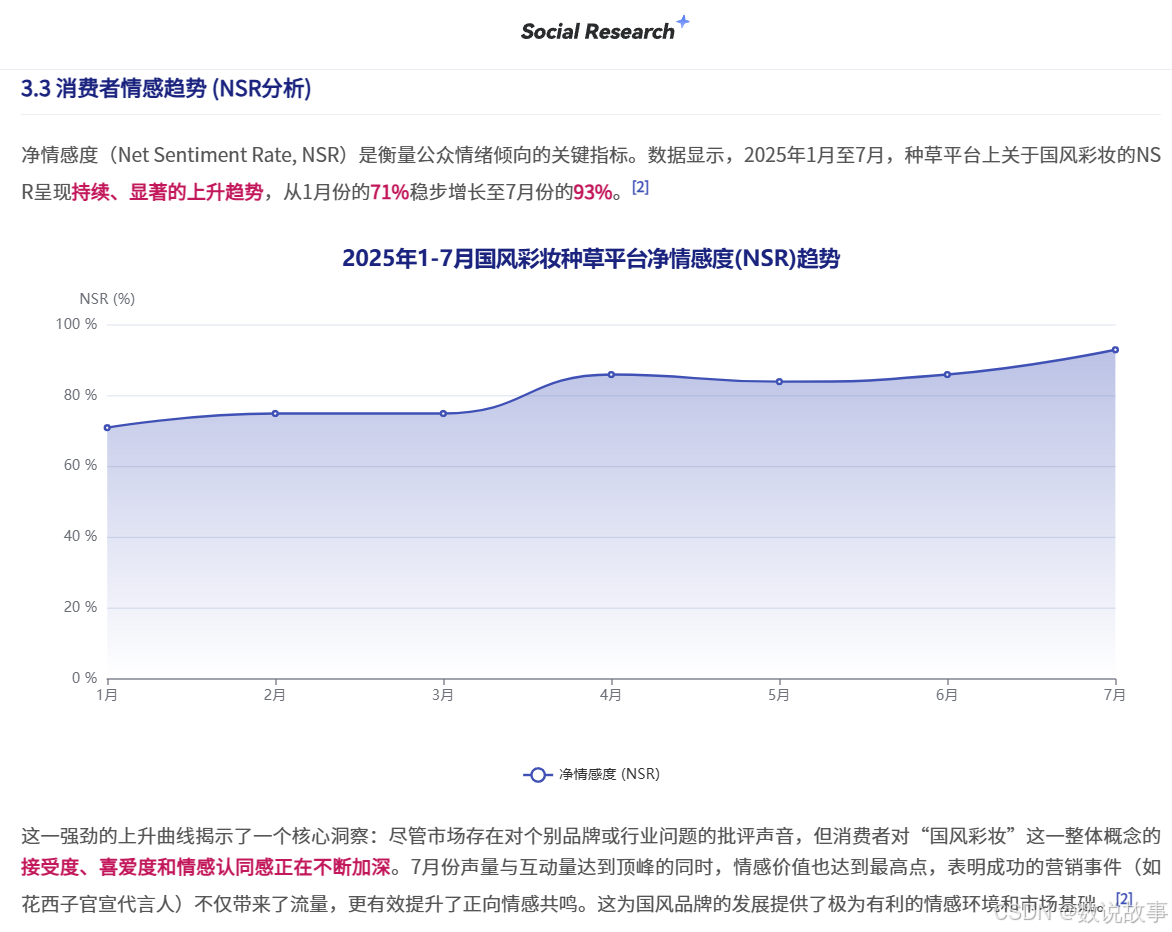The width and height of the screenshot is (1172, 932).
Task: Click the section heading 3.3 消费者情感趋势
Action: [166, 88]
